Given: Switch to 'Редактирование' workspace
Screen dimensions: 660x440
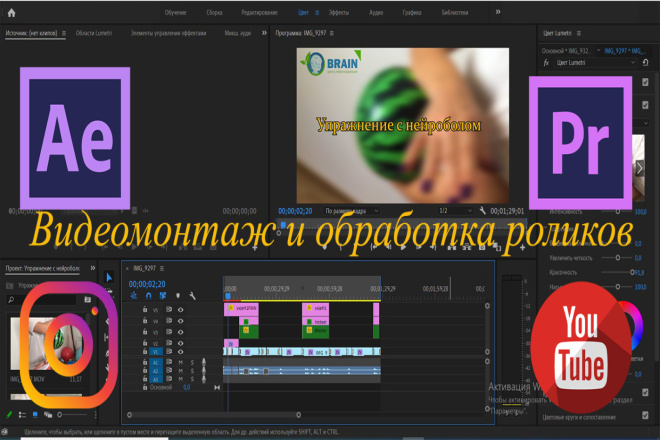Looking at the screenshot, I should 259,13.
